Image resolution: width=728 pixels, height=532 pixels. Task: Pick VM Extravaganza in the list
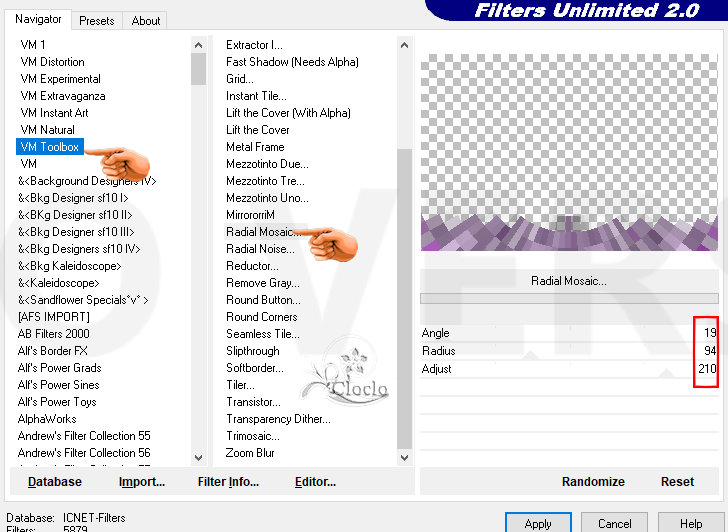click(63, 96)
